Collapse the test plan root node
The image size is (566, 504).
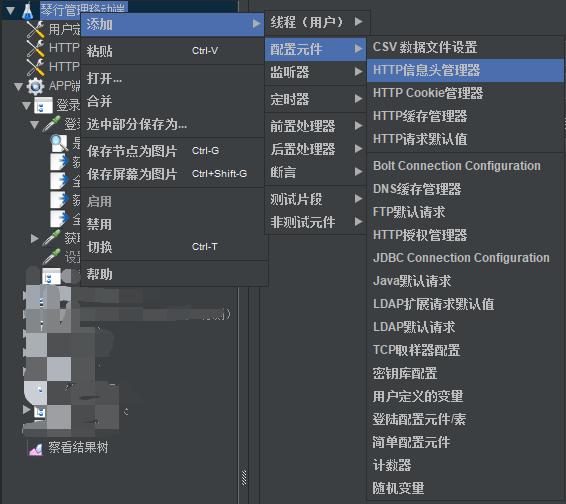[10, 10]
